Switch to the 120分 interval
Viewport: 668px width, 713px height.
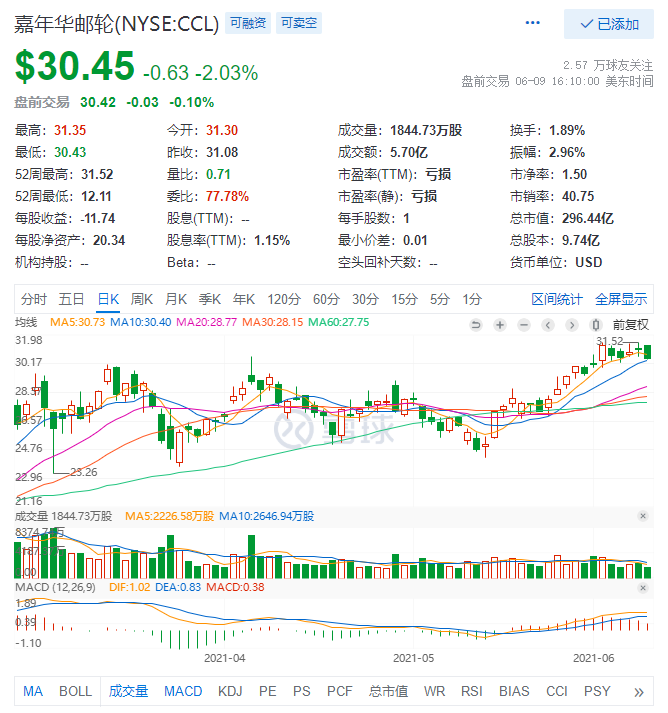tap(284, 299)
